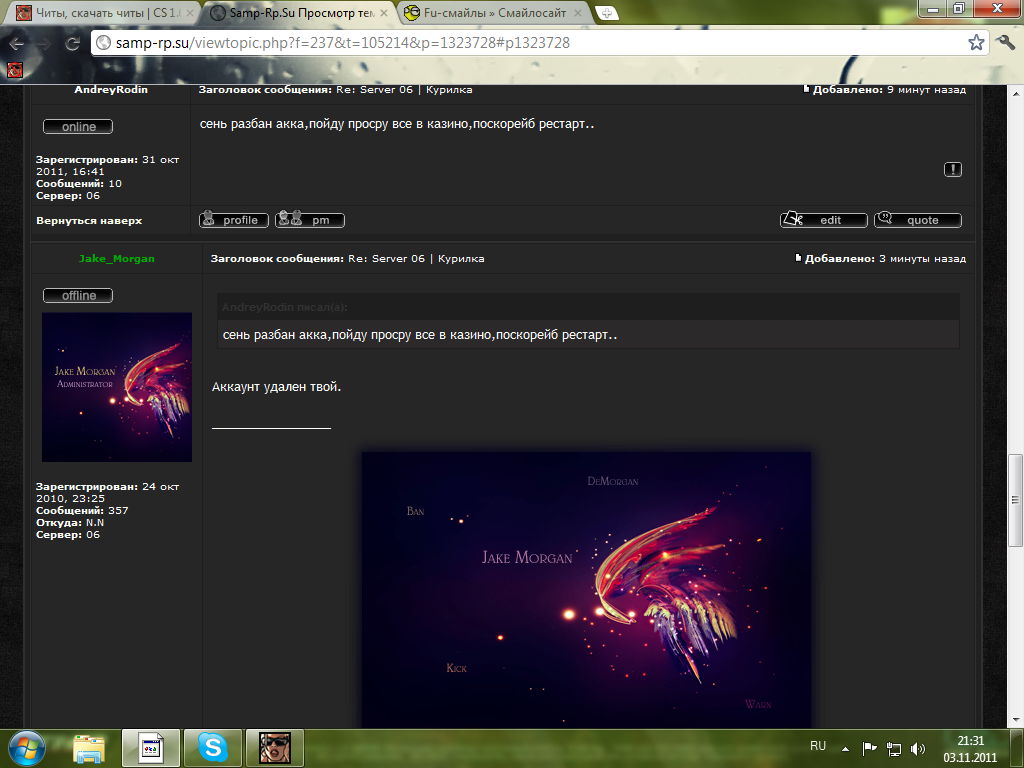Click the report post exclamation icon

click(952, 169)
